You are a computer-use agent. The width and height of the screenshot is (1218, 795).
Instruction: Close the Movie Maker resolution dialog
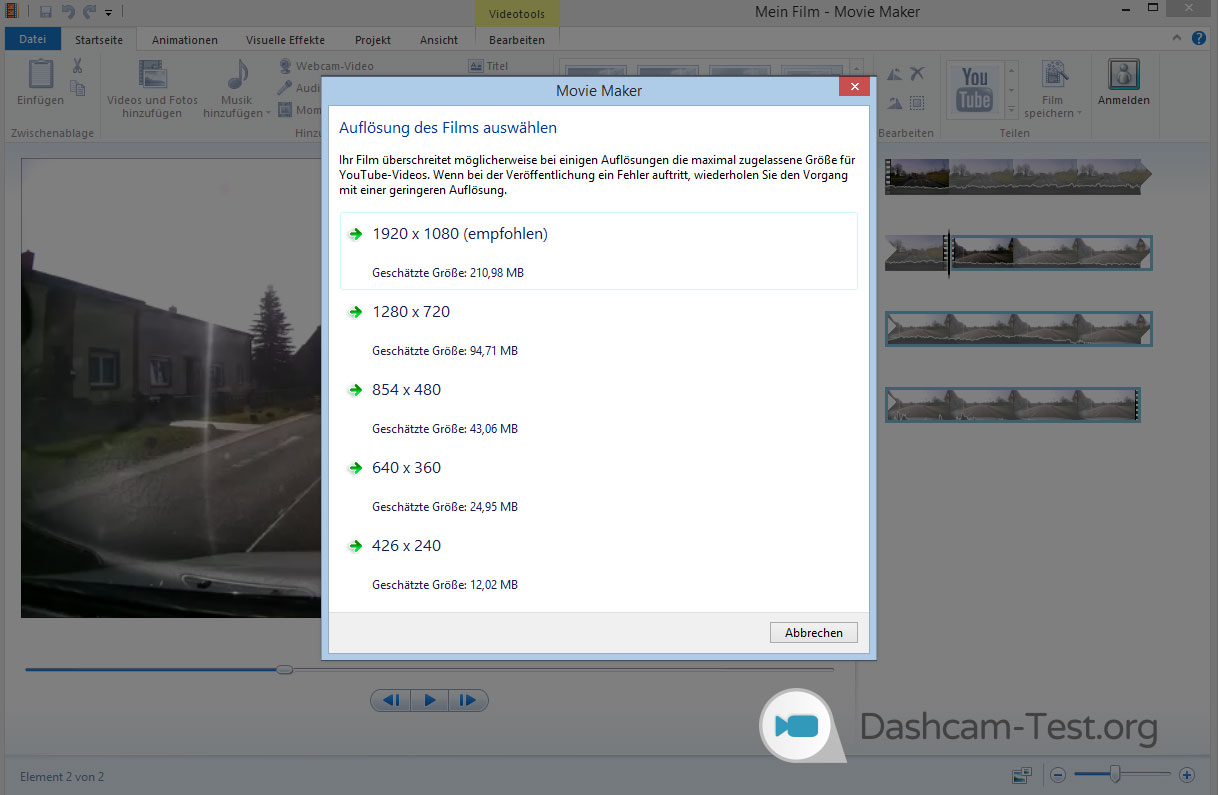point(853,88)
